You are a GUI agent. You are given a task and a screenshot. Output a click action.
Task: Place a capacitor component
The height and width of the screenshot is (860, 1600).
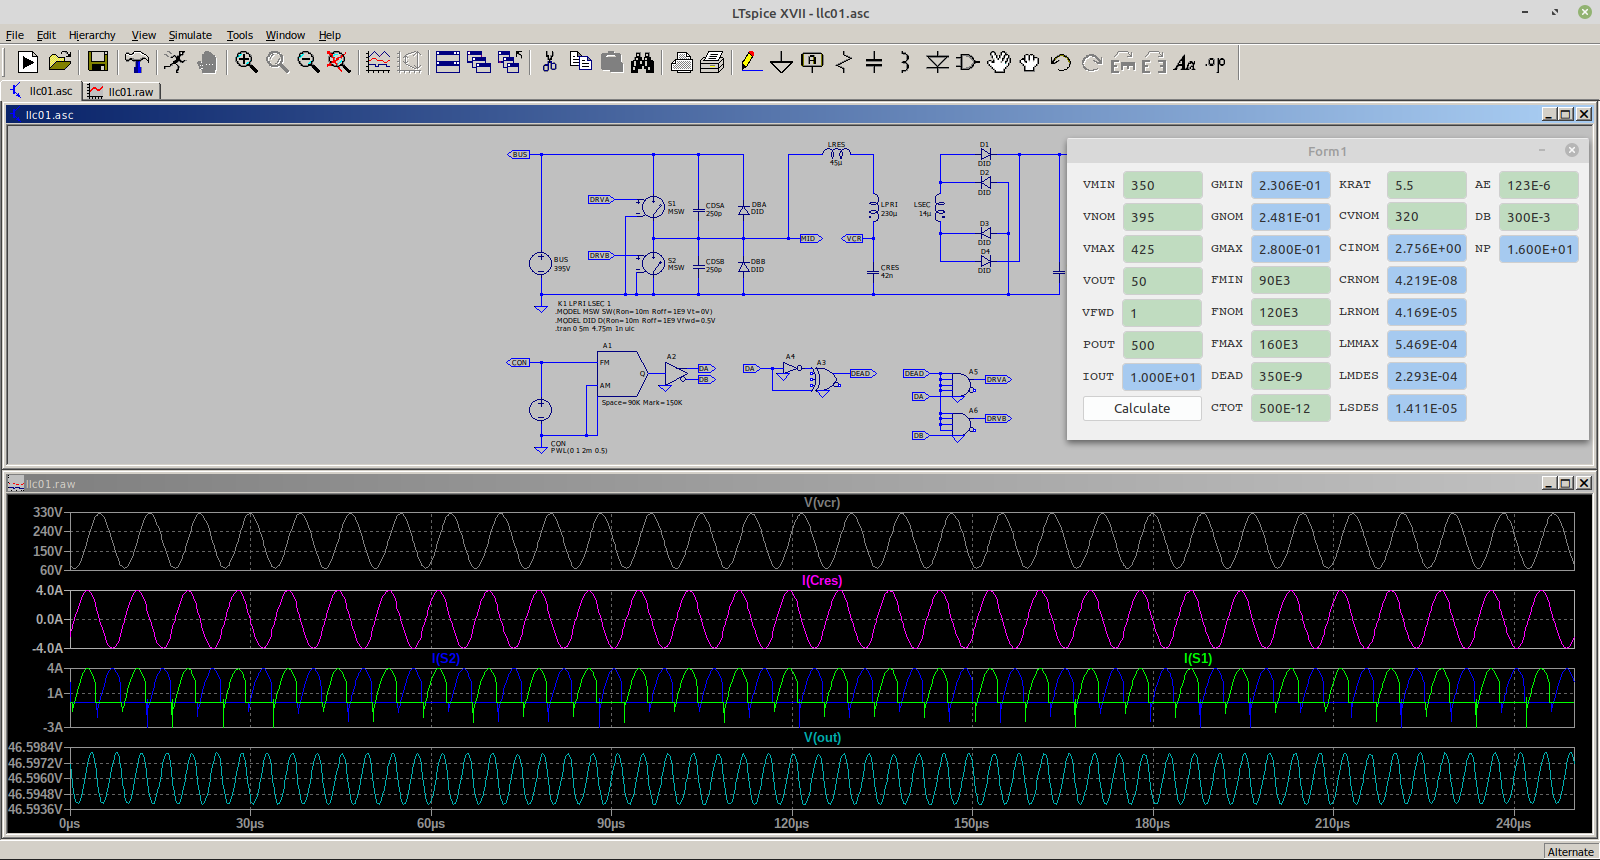[874, 62]
